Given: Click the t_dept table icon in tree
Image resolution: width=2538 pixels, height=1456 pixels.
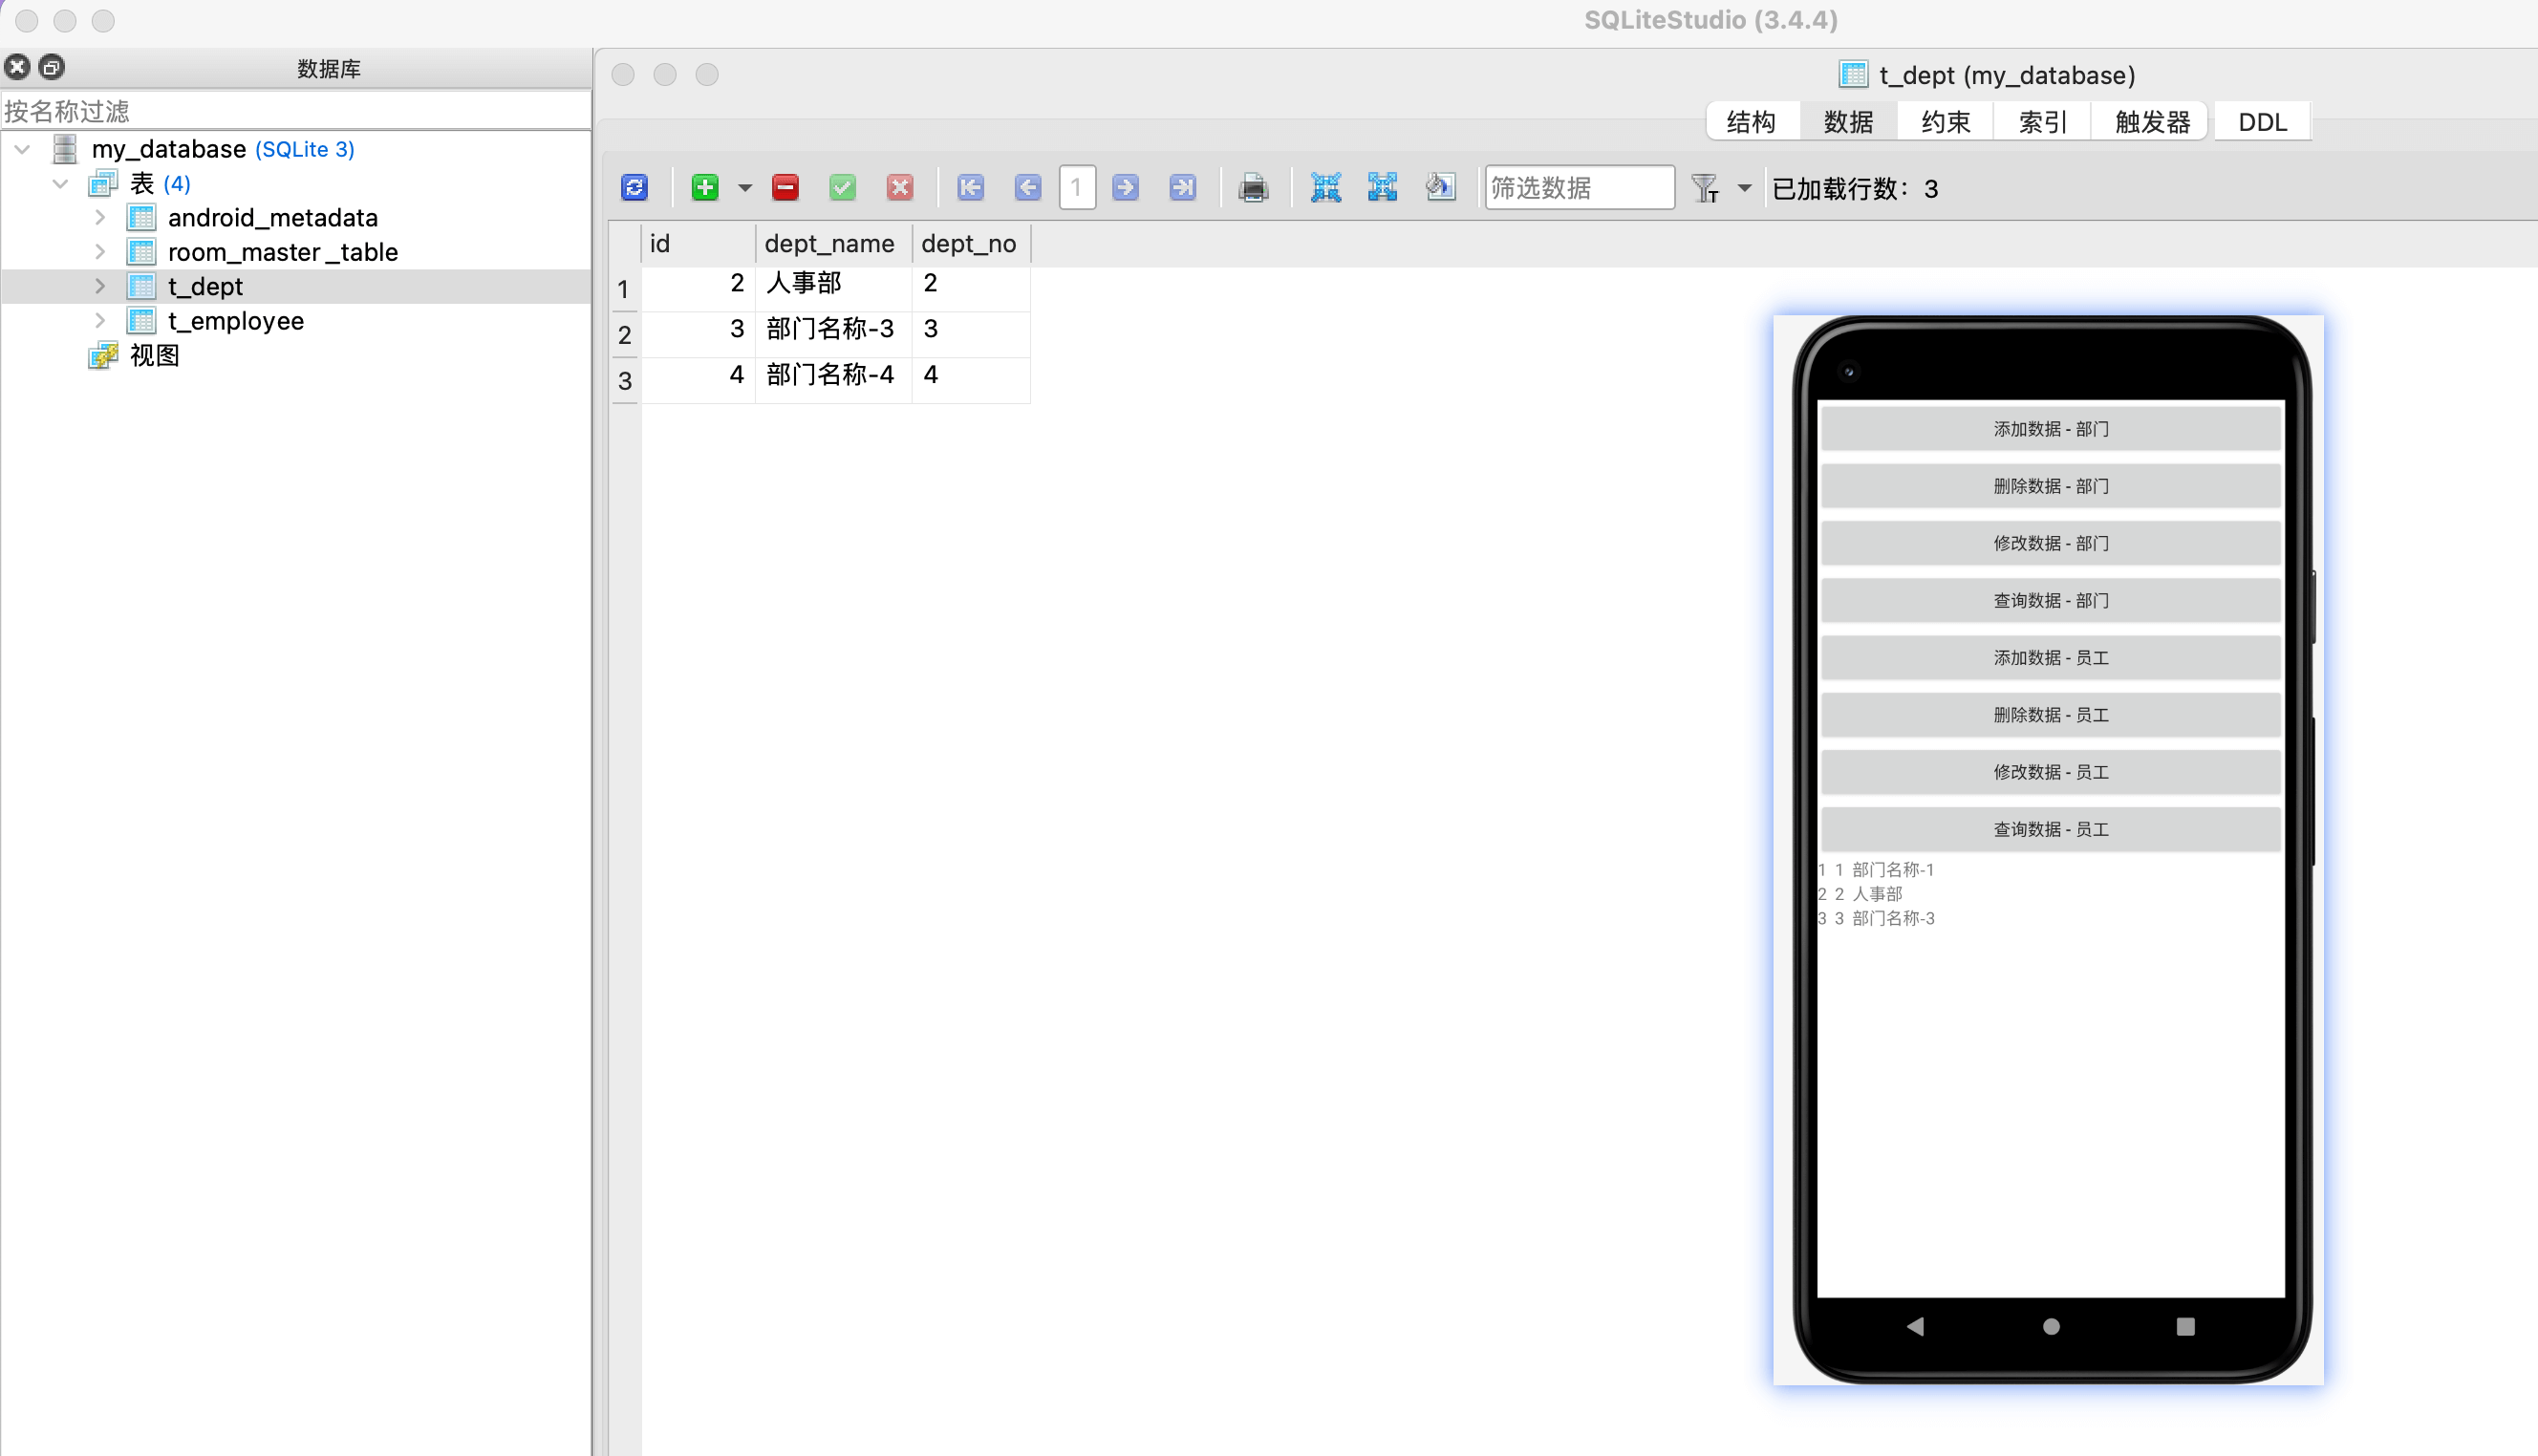Looking at the screenshot, I should [141, 286].
